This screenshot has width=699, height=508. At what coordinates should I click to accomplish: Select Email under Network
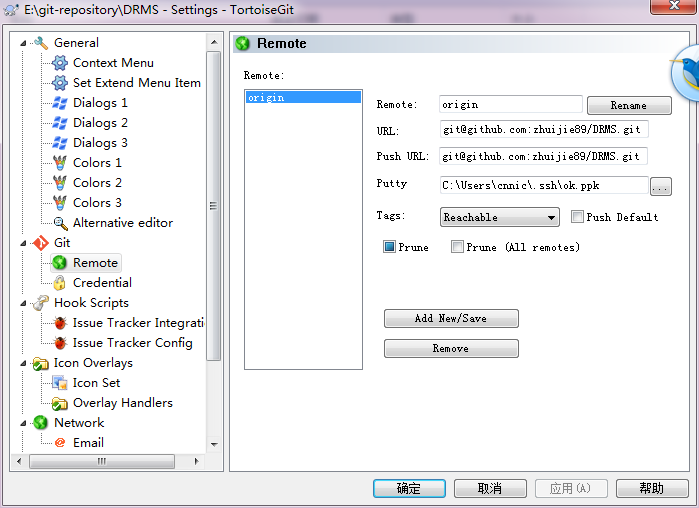click(88, 443)
